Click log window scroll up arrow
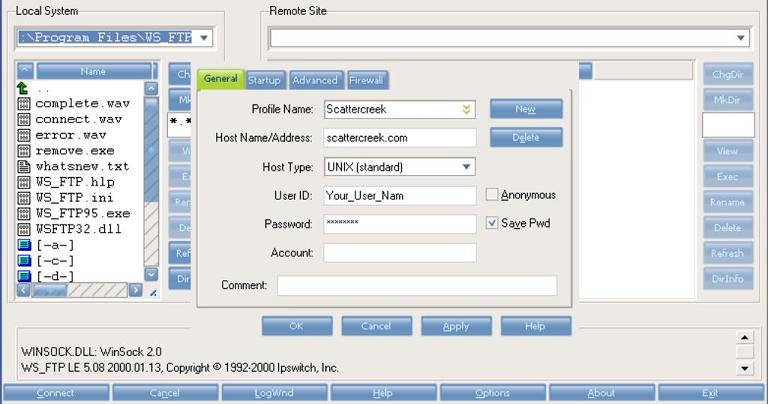The image size is (768, 404). tap(744, 337)
